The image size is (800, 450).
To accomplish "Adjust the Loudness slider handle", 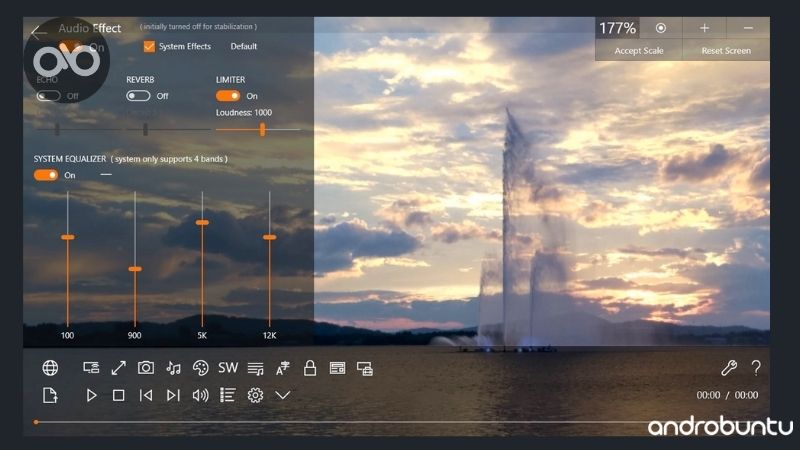I will coord(262,129).
